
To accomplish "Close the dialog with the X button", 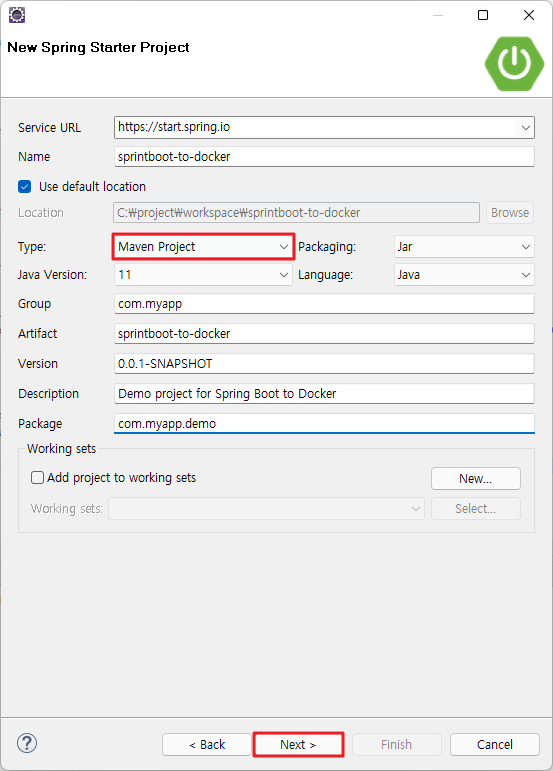I will 529,15.
